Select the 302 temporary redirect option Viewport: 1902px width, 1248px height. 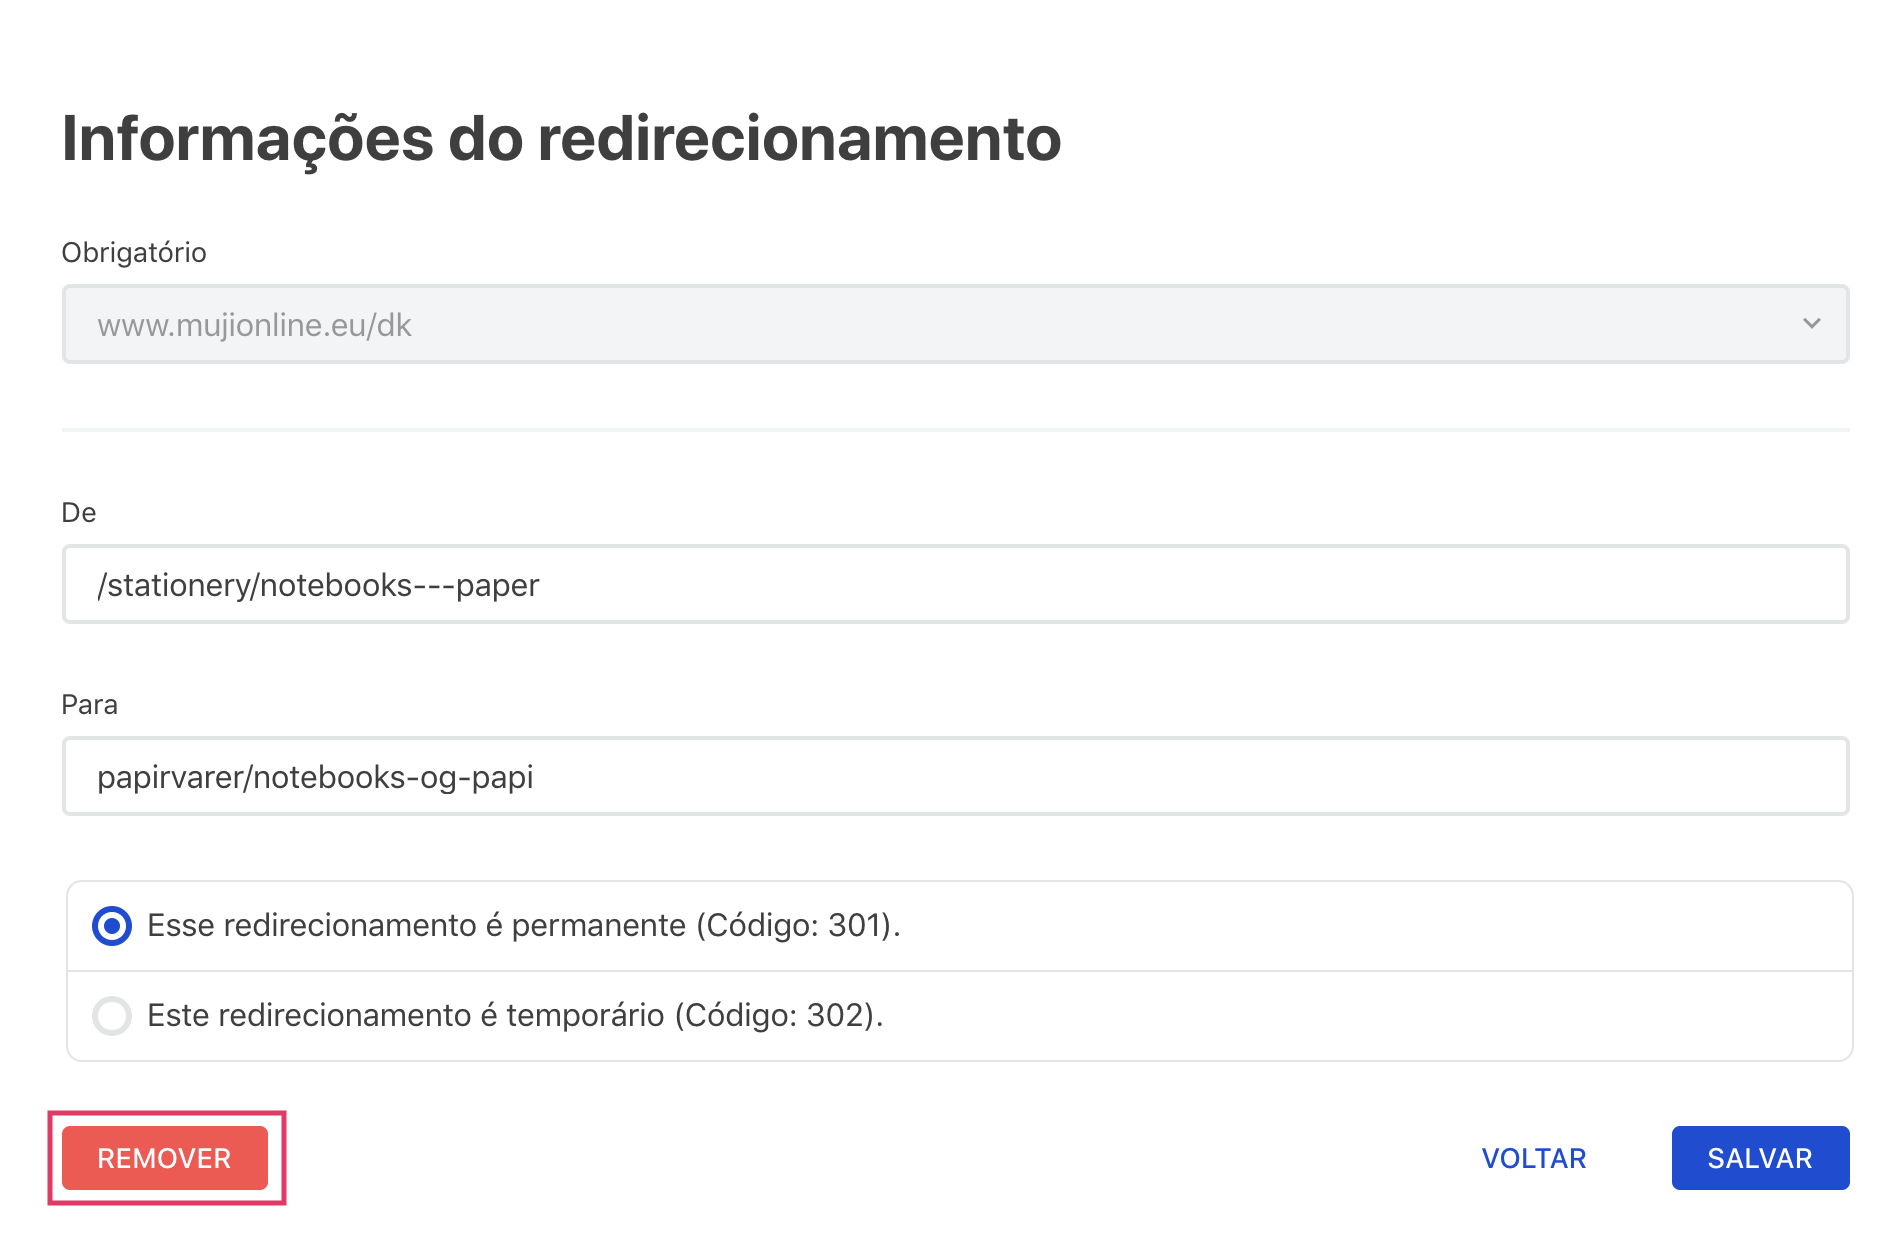point(113,1015)
